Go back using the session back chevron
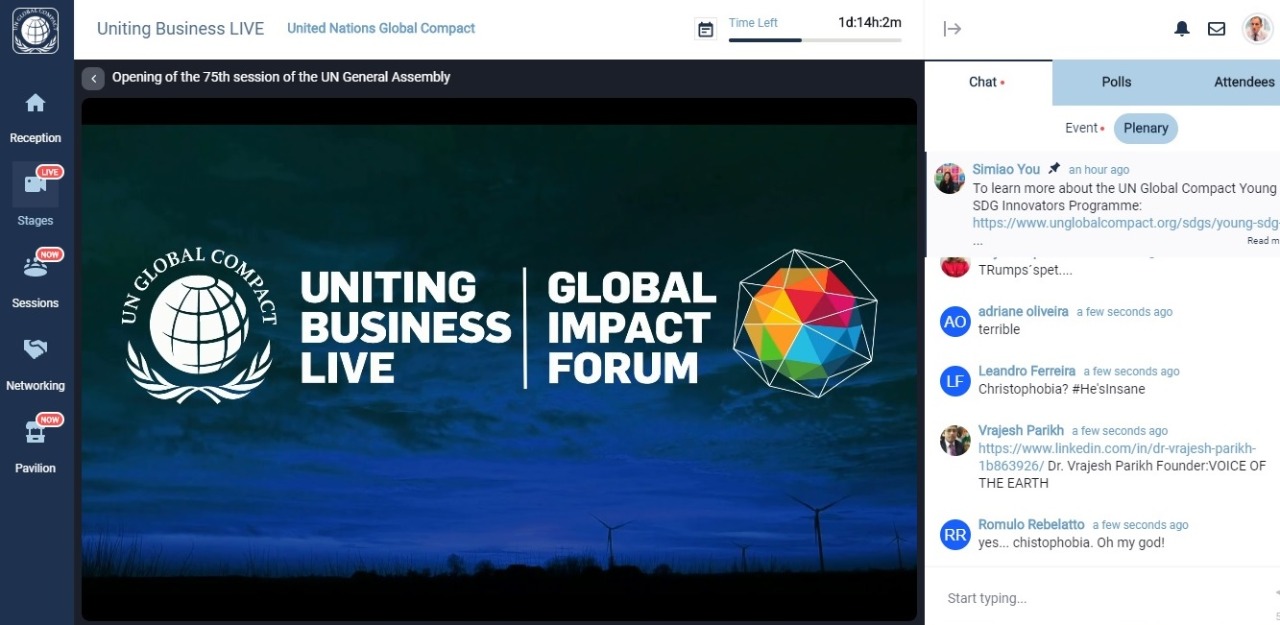This screenshot has height=625, width=1280. (93, 78)
